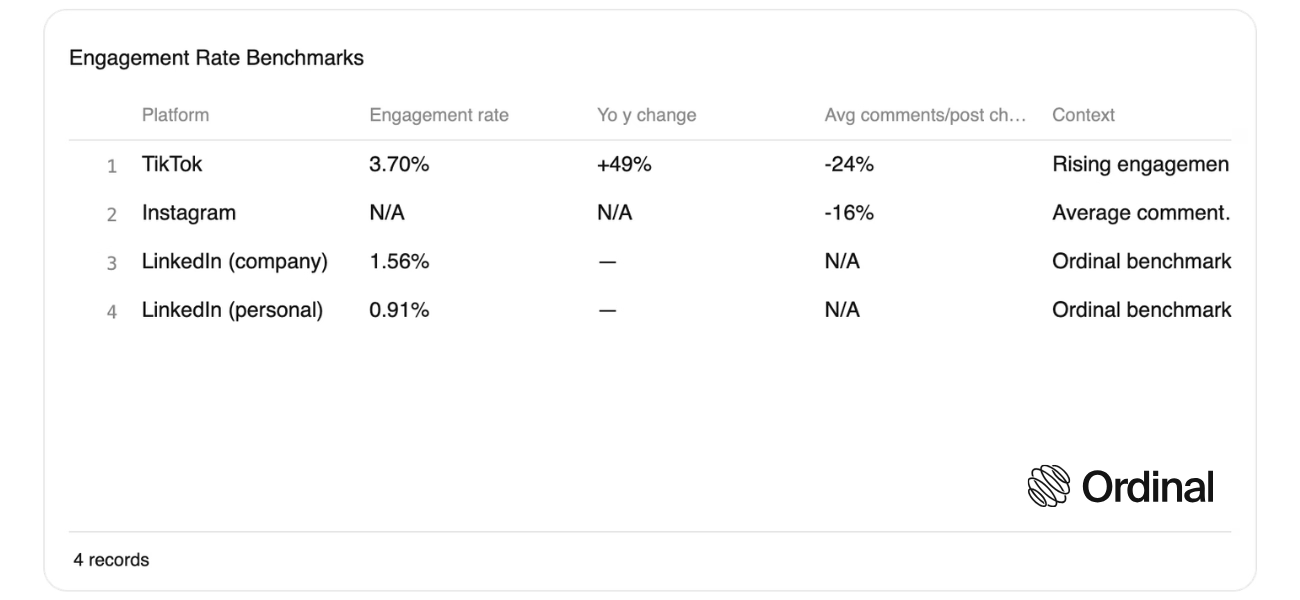Select the Yo y change column header
This screenshot has height=600, width=1300.
click(646, 115)
